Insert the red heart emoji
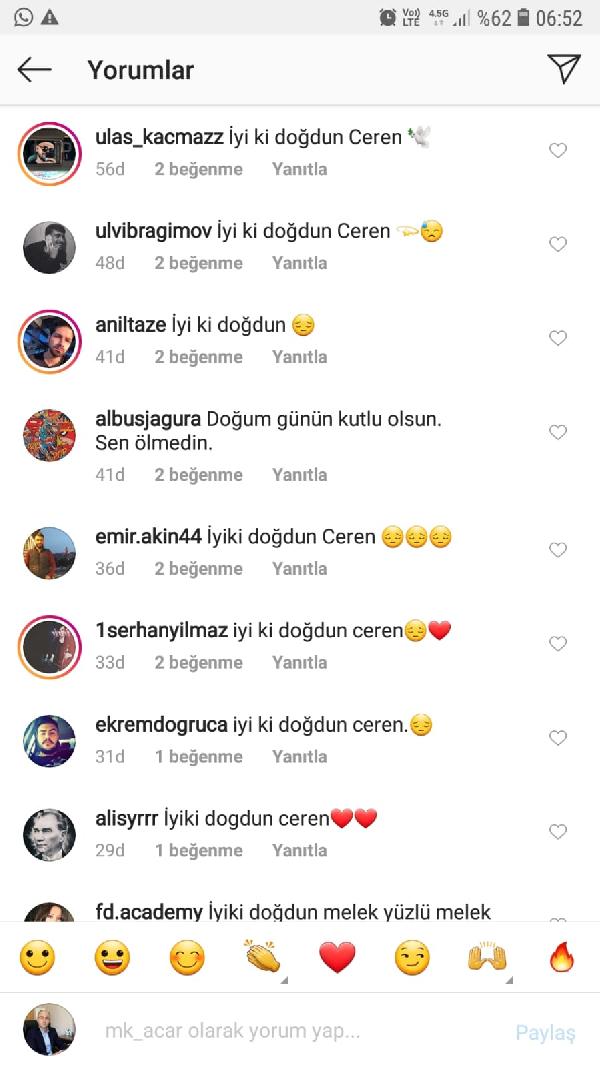This screenshot has width=600, height=1067. point(337,958)
